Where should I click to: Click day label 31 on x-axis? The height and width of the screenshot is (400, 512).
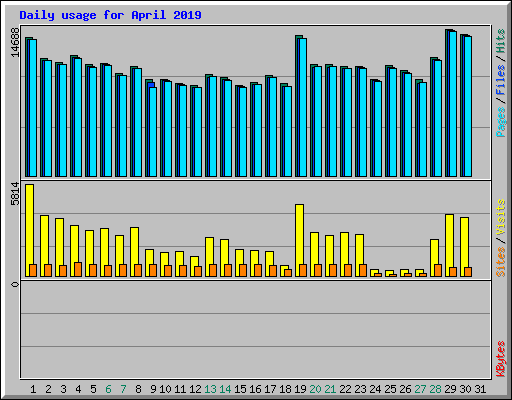click(x=480, y=389)
